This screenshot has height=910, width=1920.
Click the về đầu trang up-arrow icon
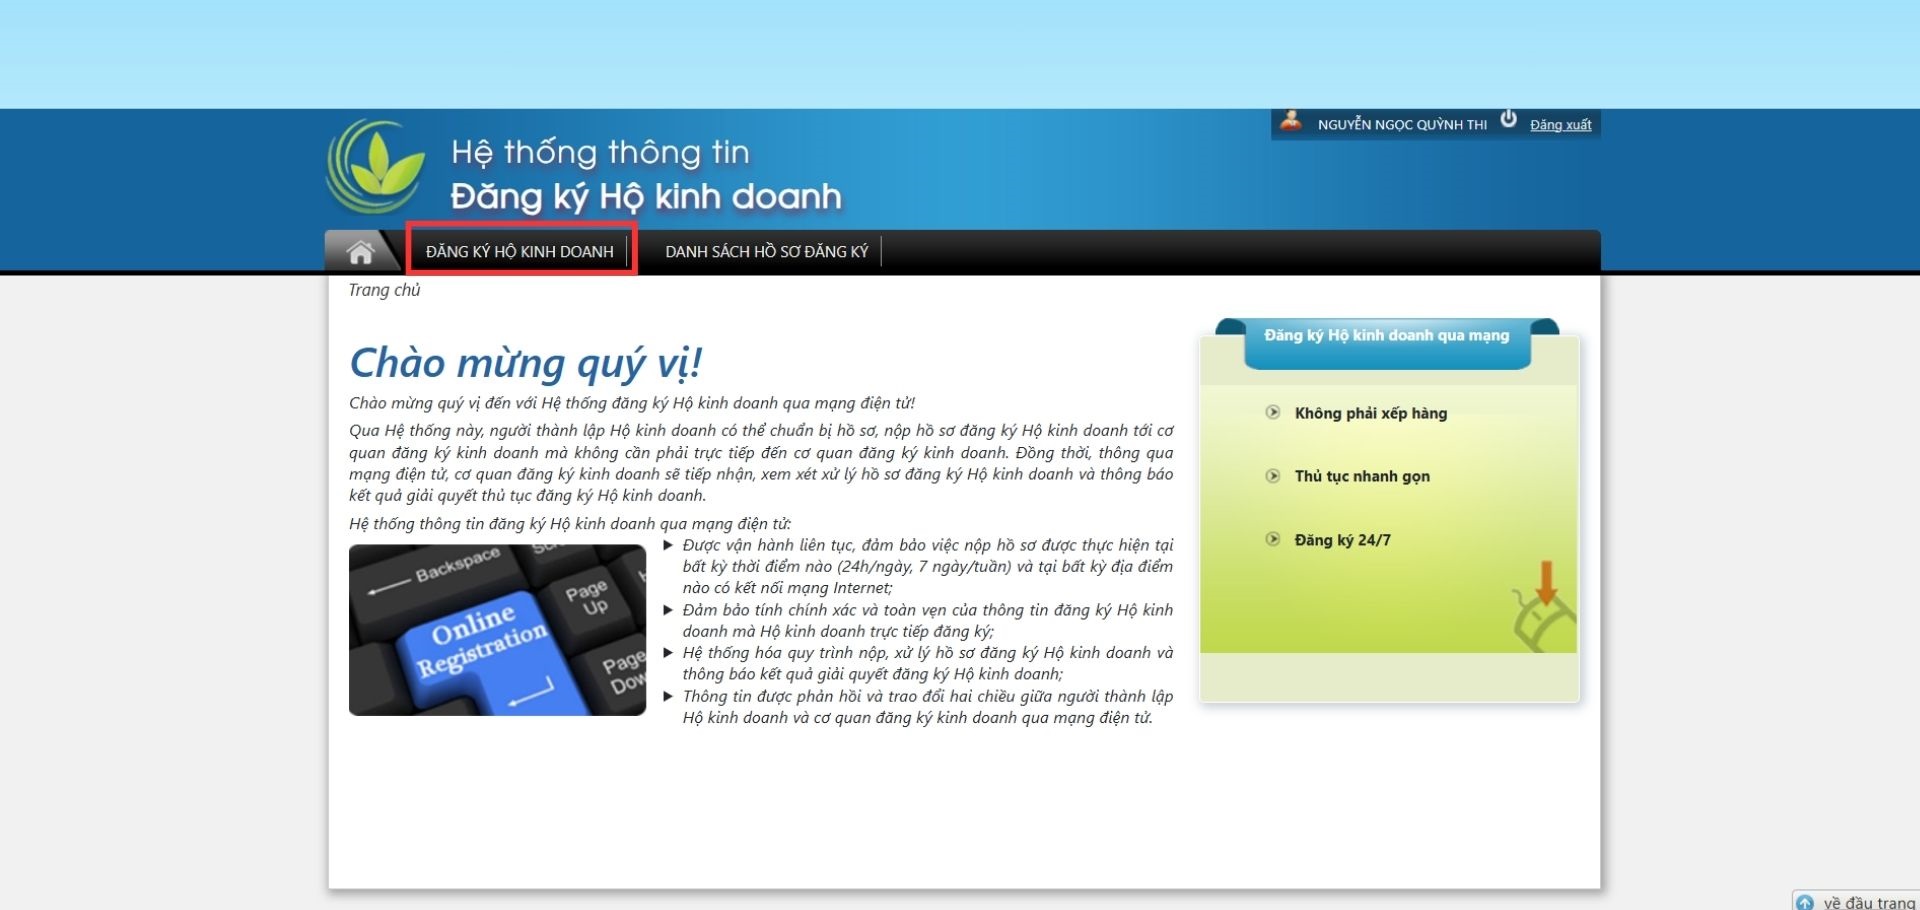pos(1805,902)
